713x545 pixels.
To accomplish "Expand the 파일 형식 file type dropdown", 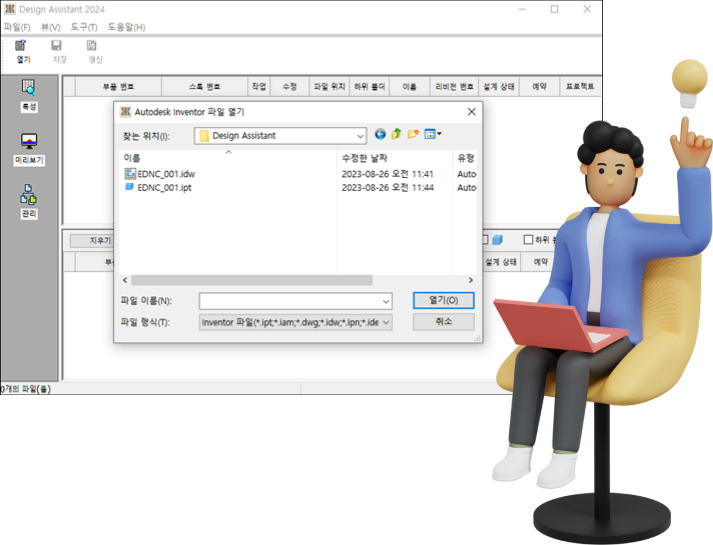I will (x=386, y=322).
